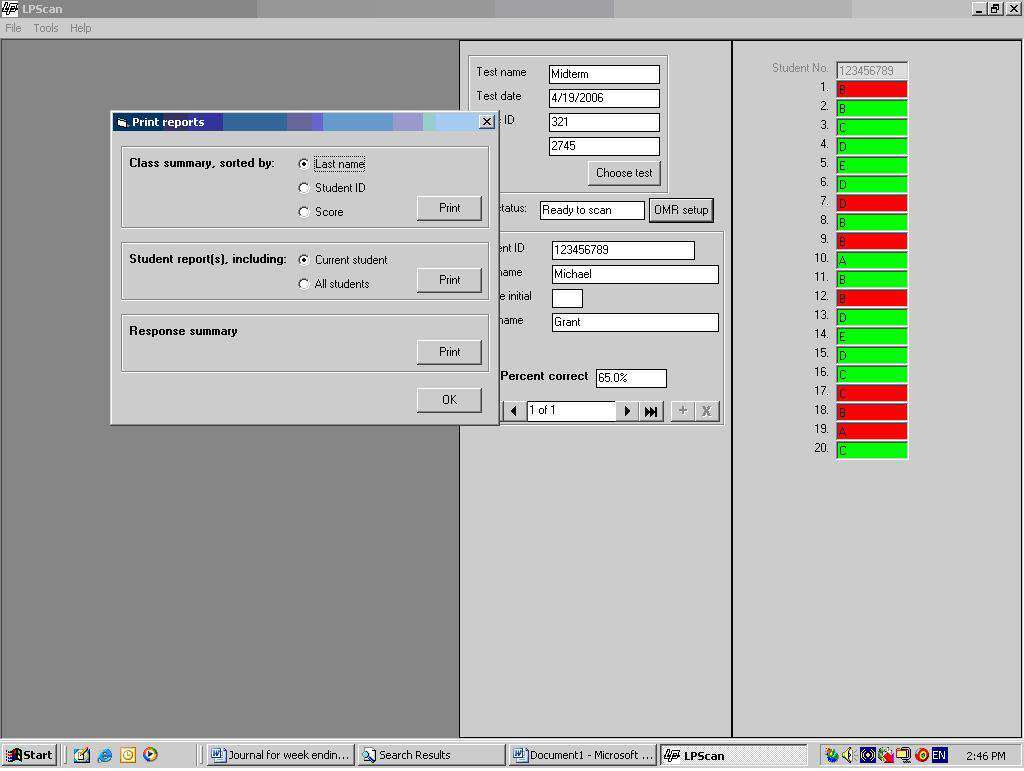Click the Test date field showing 4/19/2006
Viewport: 1024px width, 771px height.
click(x=604, y=98)
